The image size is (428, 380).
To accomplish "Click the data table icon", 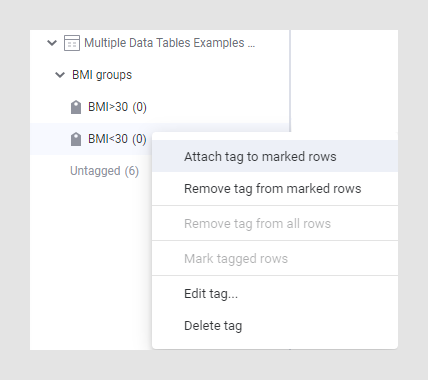I will [72, 43].
